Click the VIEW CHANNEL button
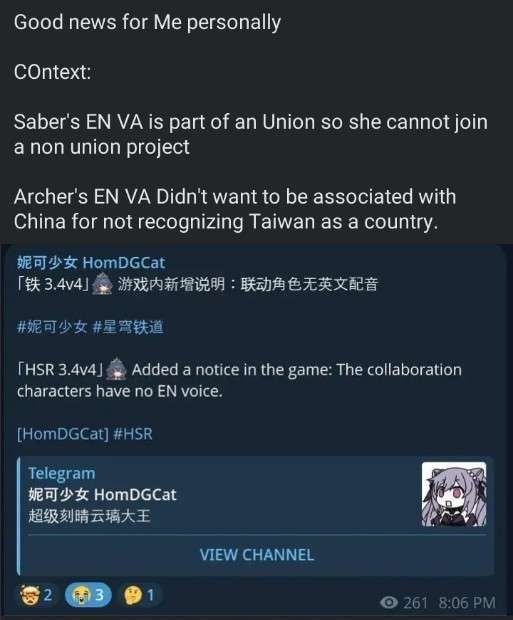Viewport: 513px width, 620px height. point(256,555)
